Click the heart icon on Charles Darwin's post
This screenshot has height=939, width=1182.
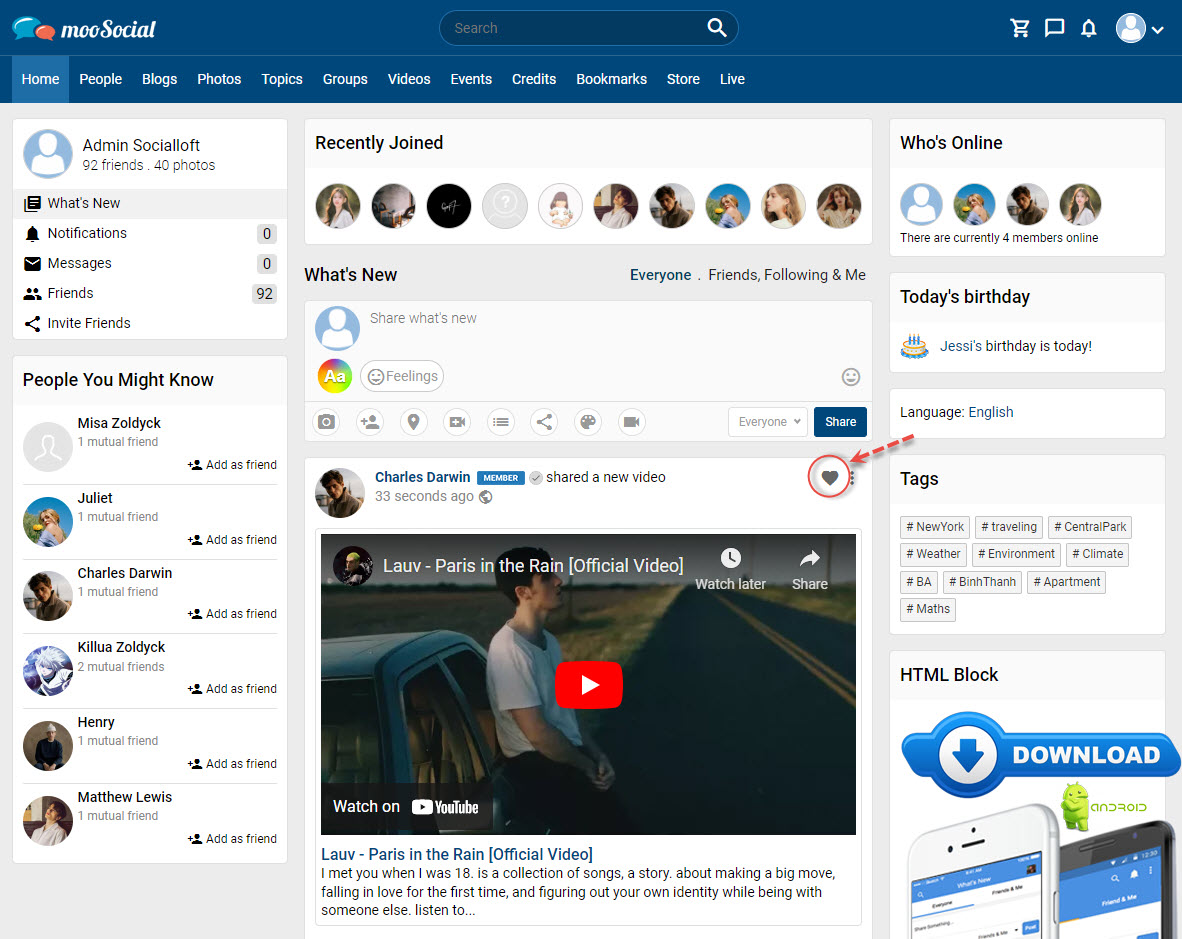coord(829,477)
